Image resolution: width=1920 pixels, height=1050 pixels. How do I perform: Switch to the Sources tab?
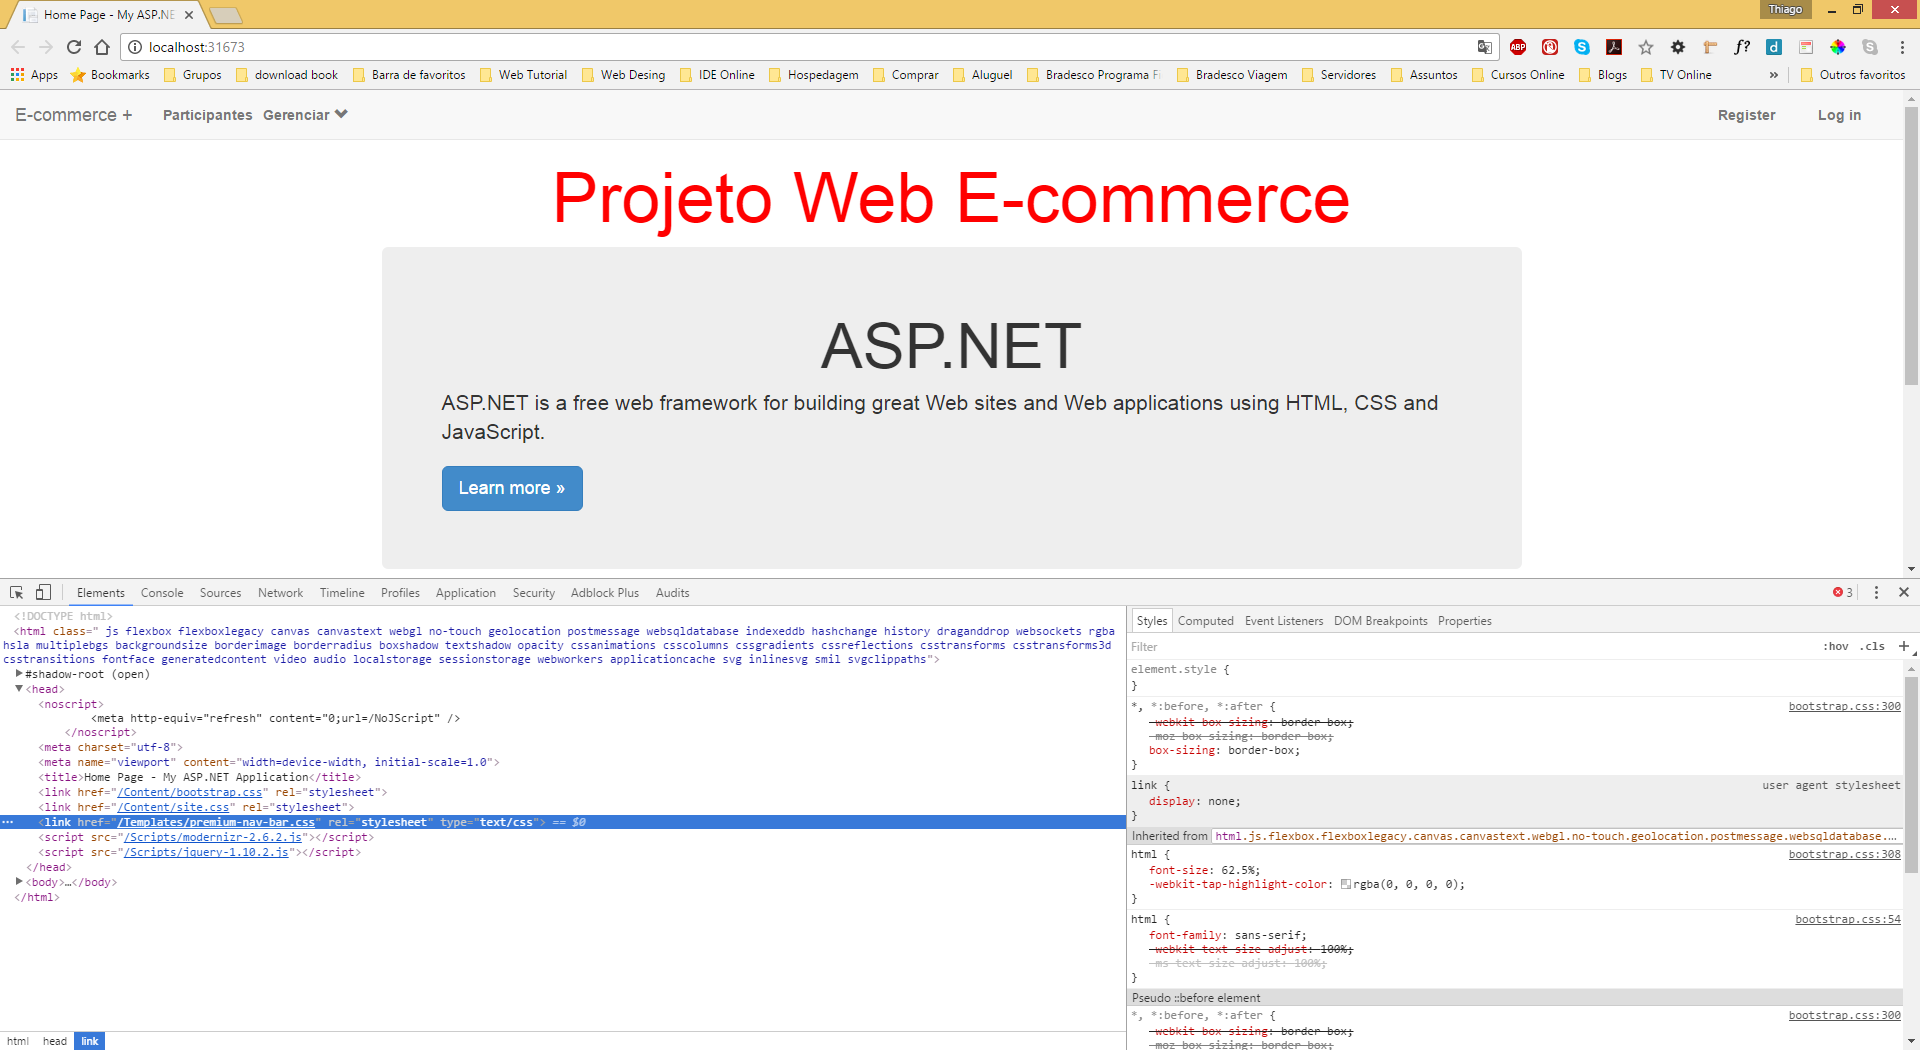(x=220, y=593)
